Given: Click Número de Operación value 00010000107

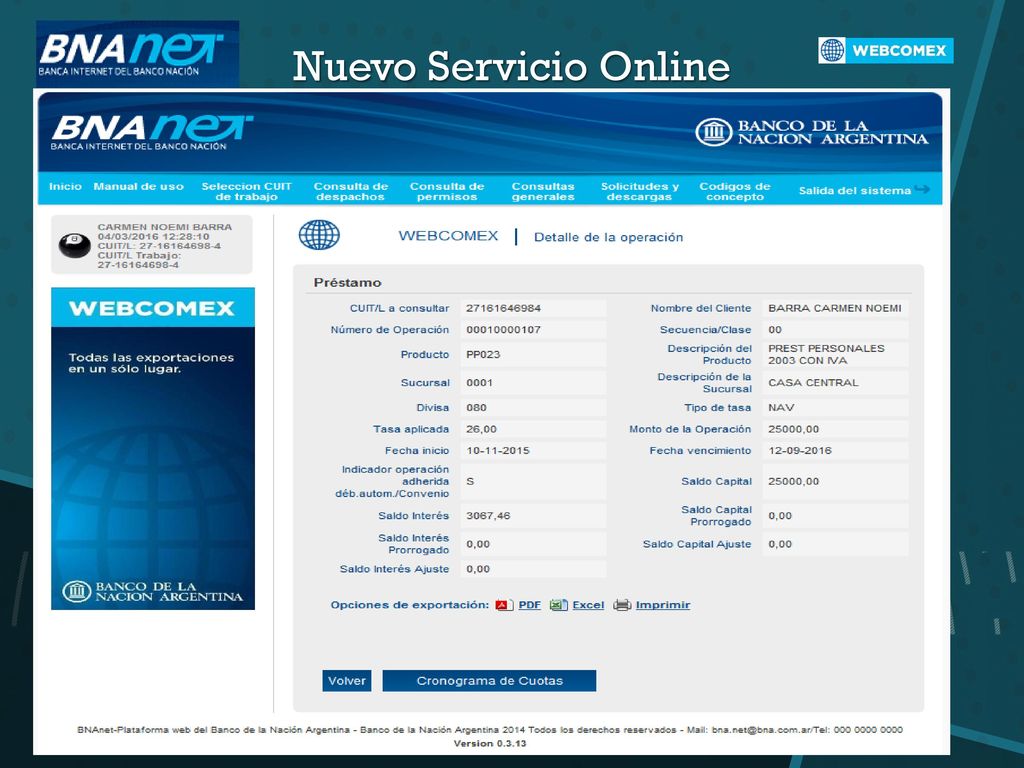Looking at the screenshot, I should click(534, 330).
